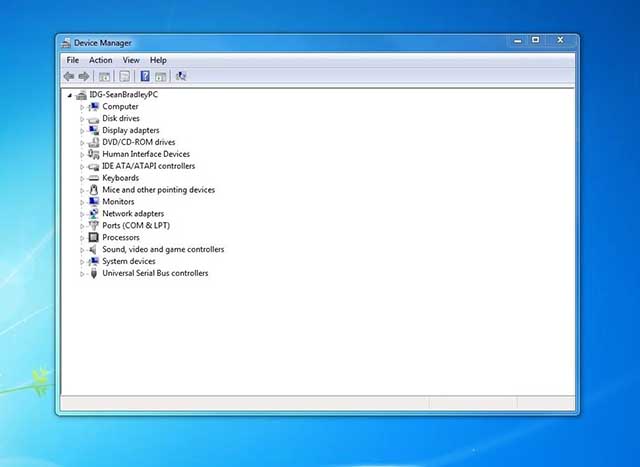Click the Processors chip icon
Viewport: 640px width, 467px height.
coord(93,237)
